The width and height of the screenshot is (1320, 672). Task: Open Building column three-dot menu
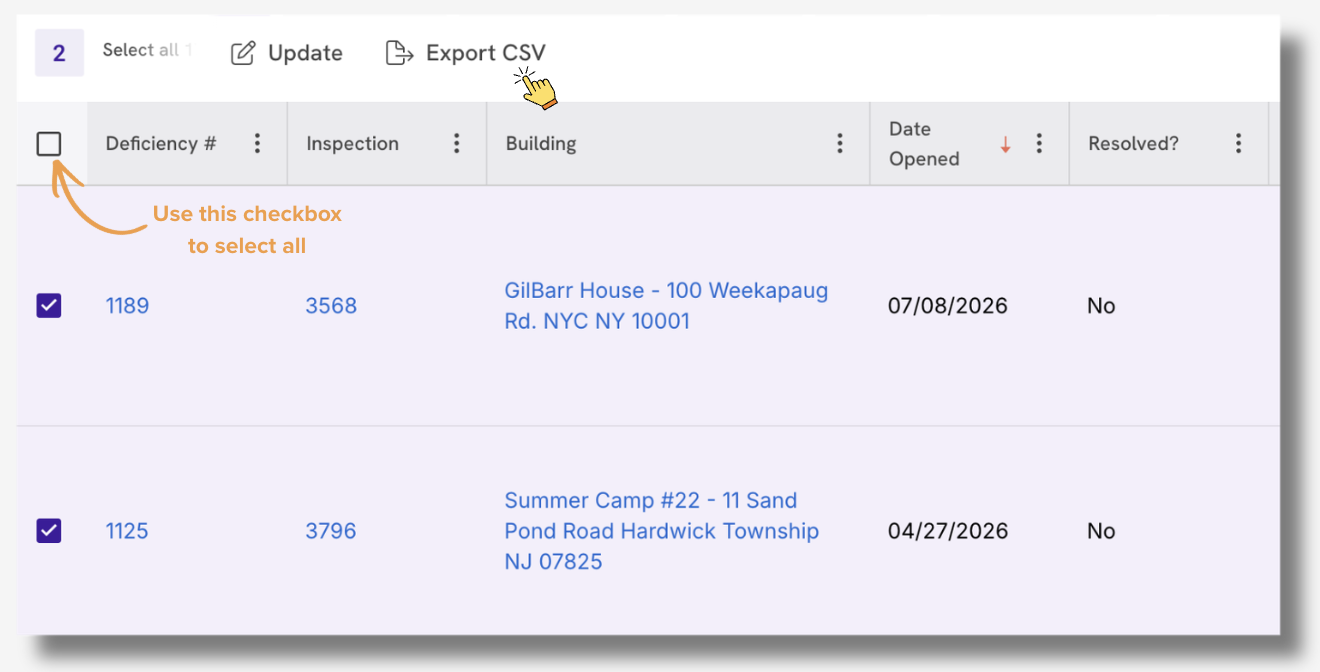(x=839, y=143)
